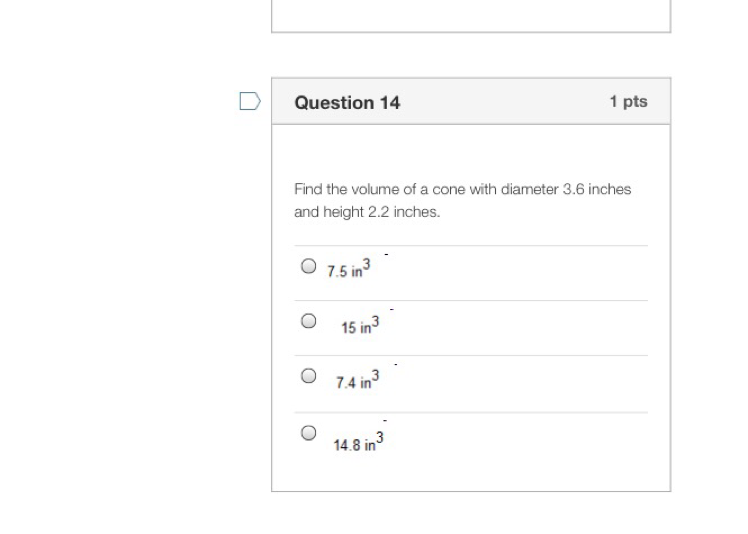748x534 pixels.
Task: Click the 7.5 in³ answer label text
Action: [349, 270]
